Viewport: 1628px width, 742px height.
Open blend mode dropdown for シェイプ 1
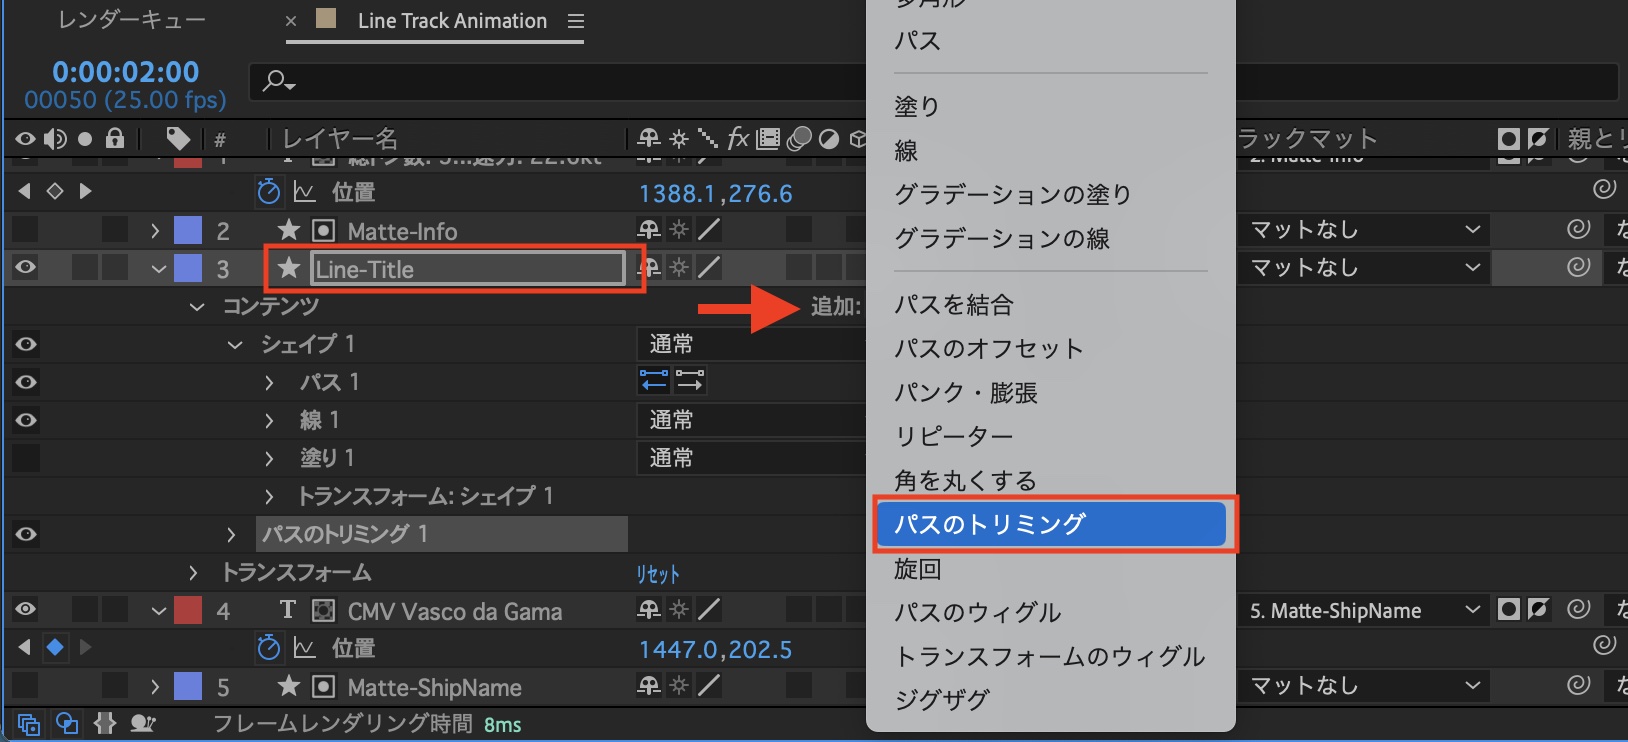click(752, 344)
